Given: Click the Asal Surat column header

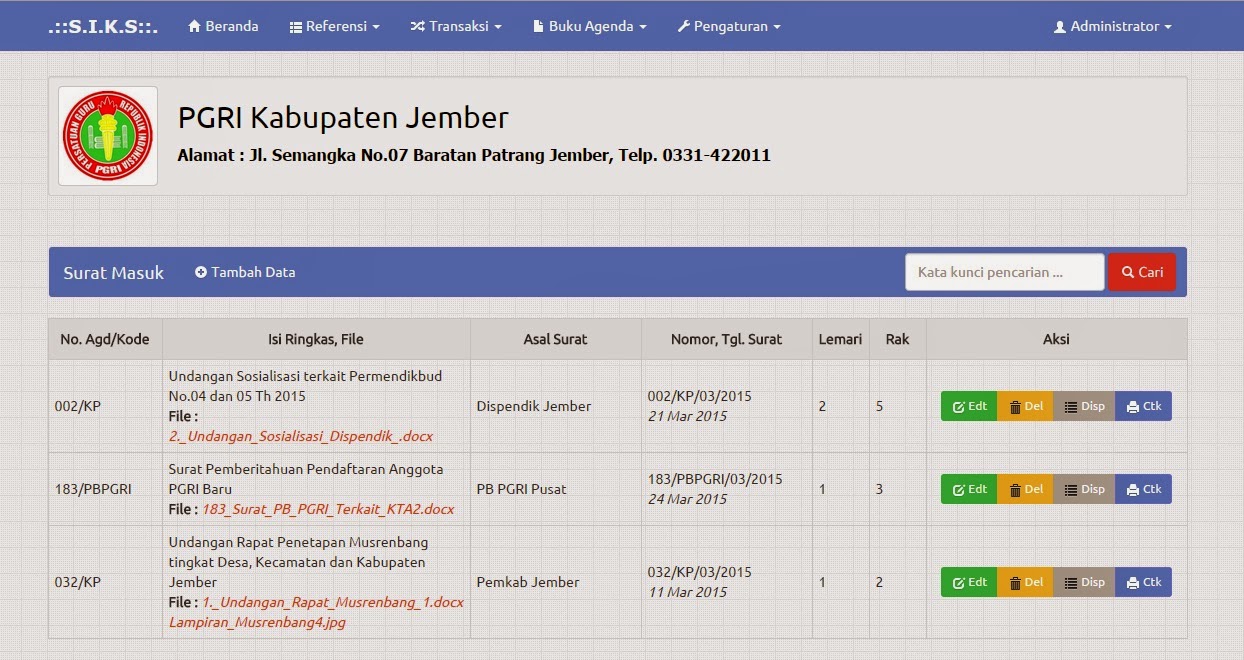Looking at the screenshot, I should pyautogui.click(x=555, y=339).
